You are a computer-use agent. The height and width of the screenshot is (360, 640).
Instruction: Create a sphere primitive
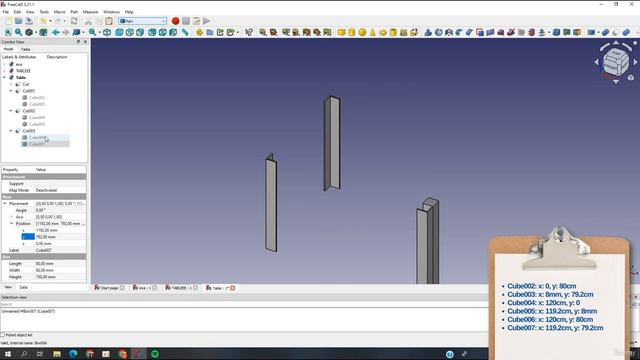(362, 32)
